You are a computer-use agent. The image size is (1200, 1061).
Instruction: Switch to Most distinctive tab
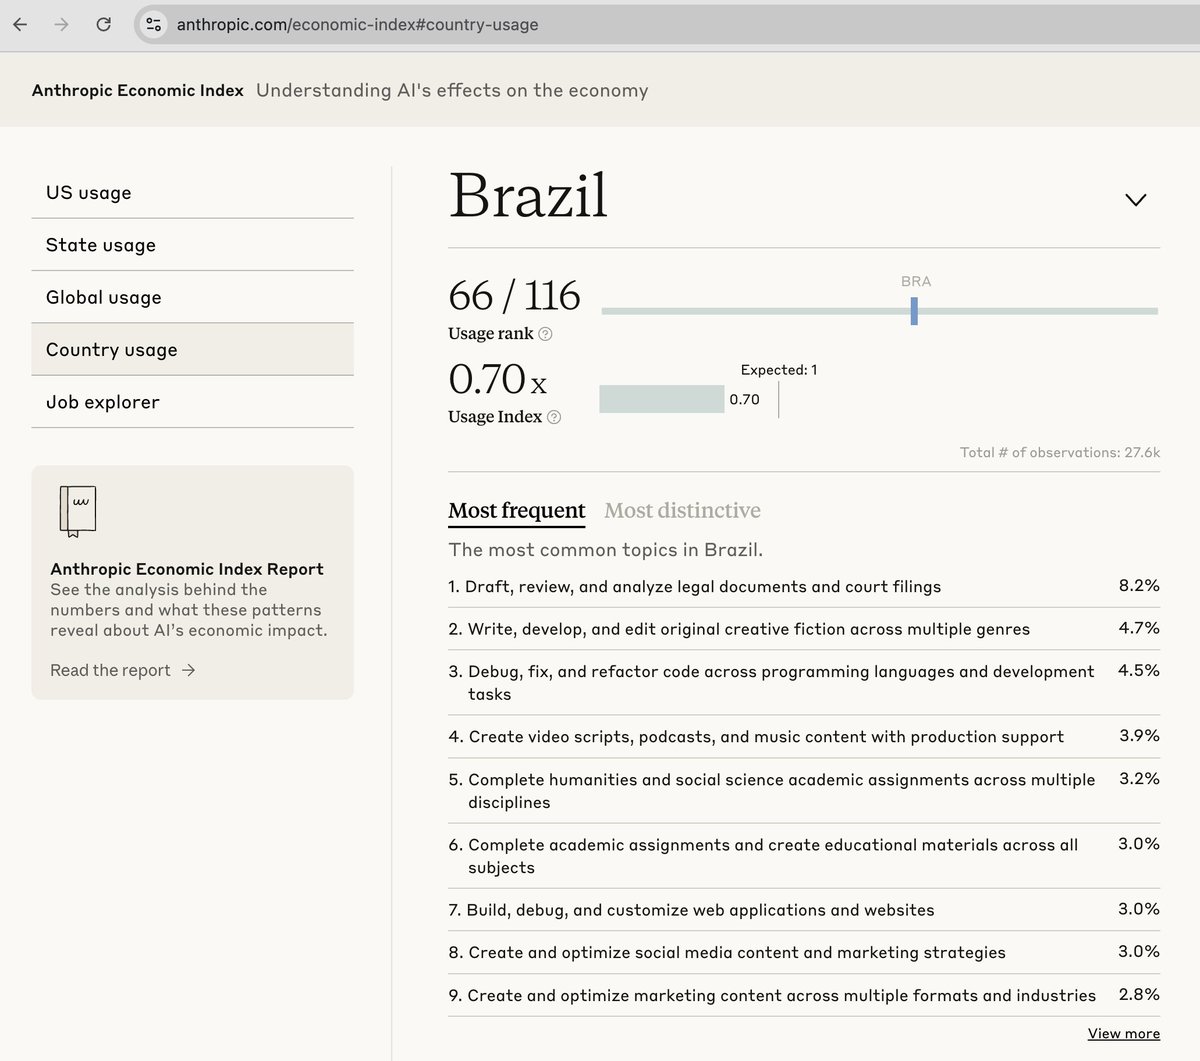coord(682,511)
